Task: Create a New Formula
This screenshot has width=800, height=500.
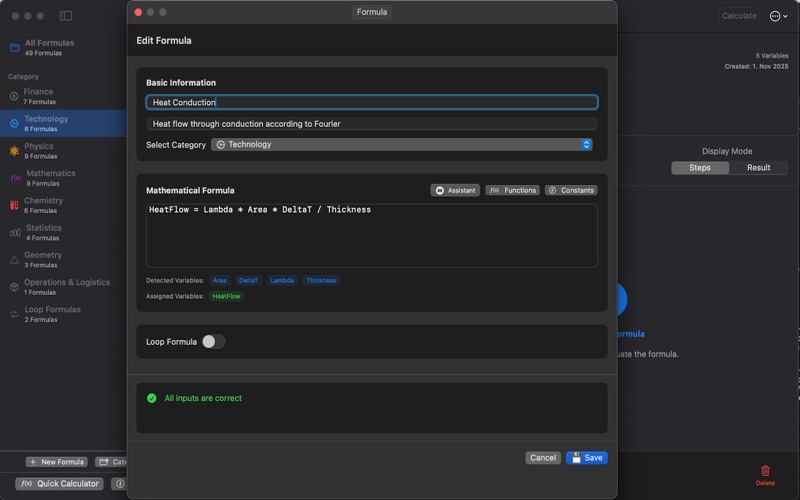Action: (57, 462)
